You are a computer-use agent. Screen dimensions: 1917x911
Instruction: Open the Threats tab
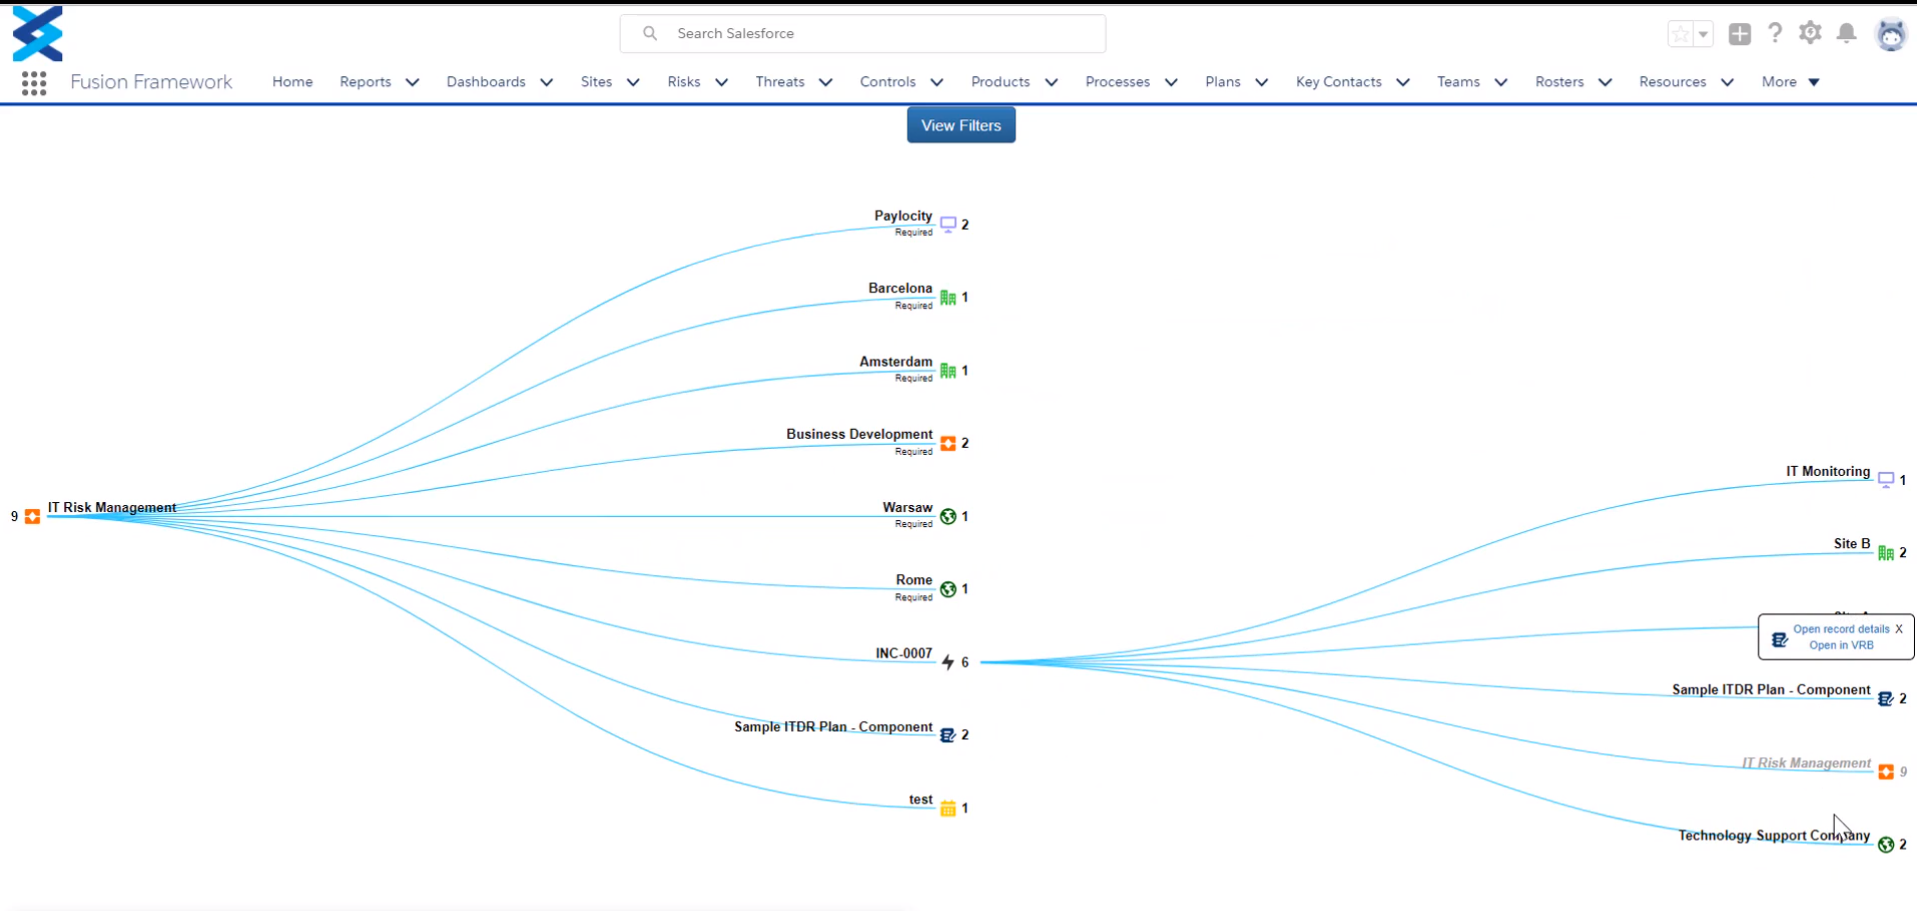tap(780, 82)
